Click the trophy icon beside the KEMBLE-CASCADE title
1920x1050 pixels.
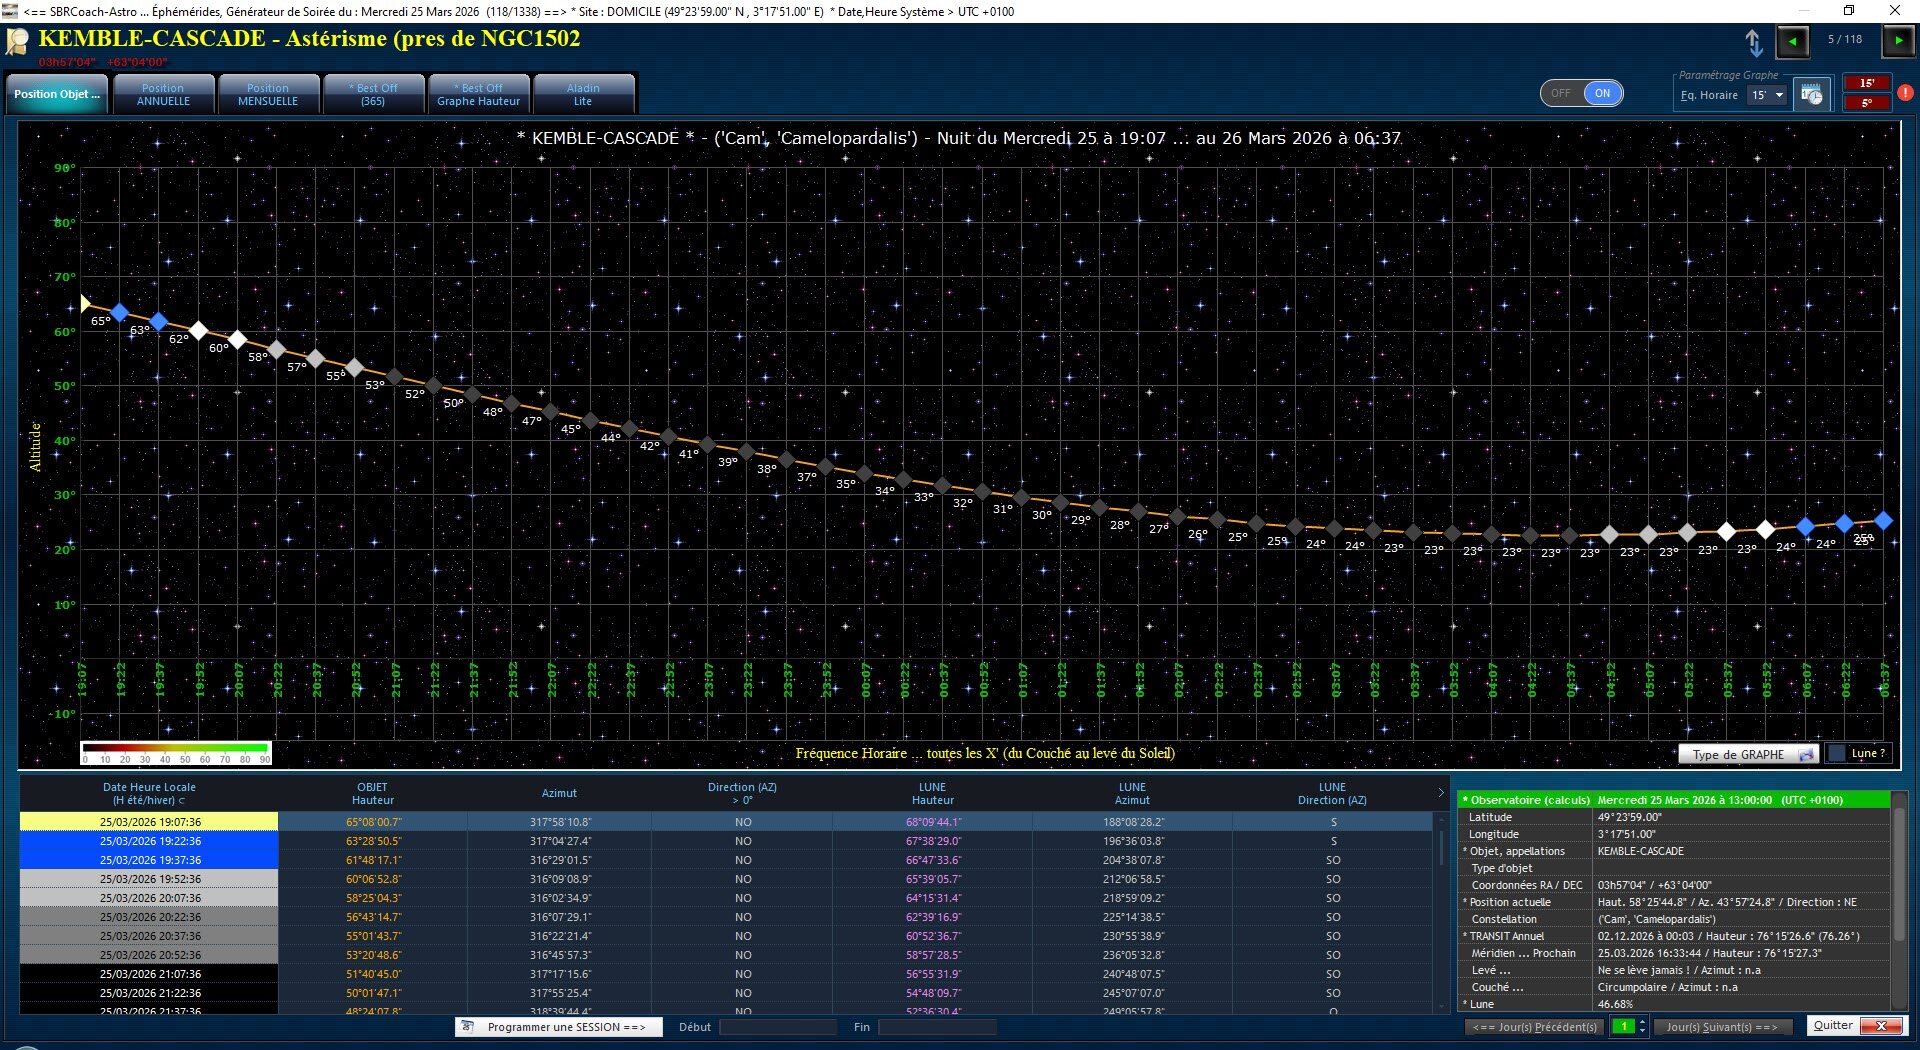pos(18,42)
